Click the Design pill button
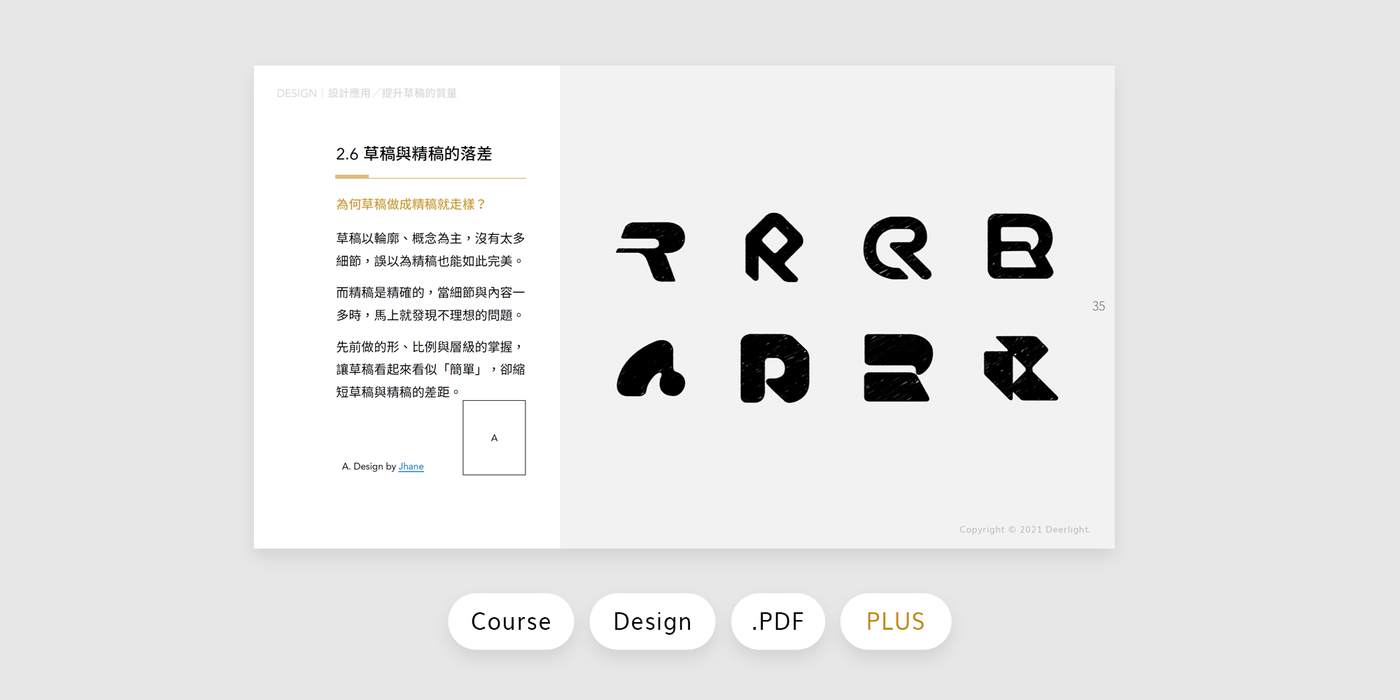This screenshot has width=1400, height=700. click(x=652, y=621)
